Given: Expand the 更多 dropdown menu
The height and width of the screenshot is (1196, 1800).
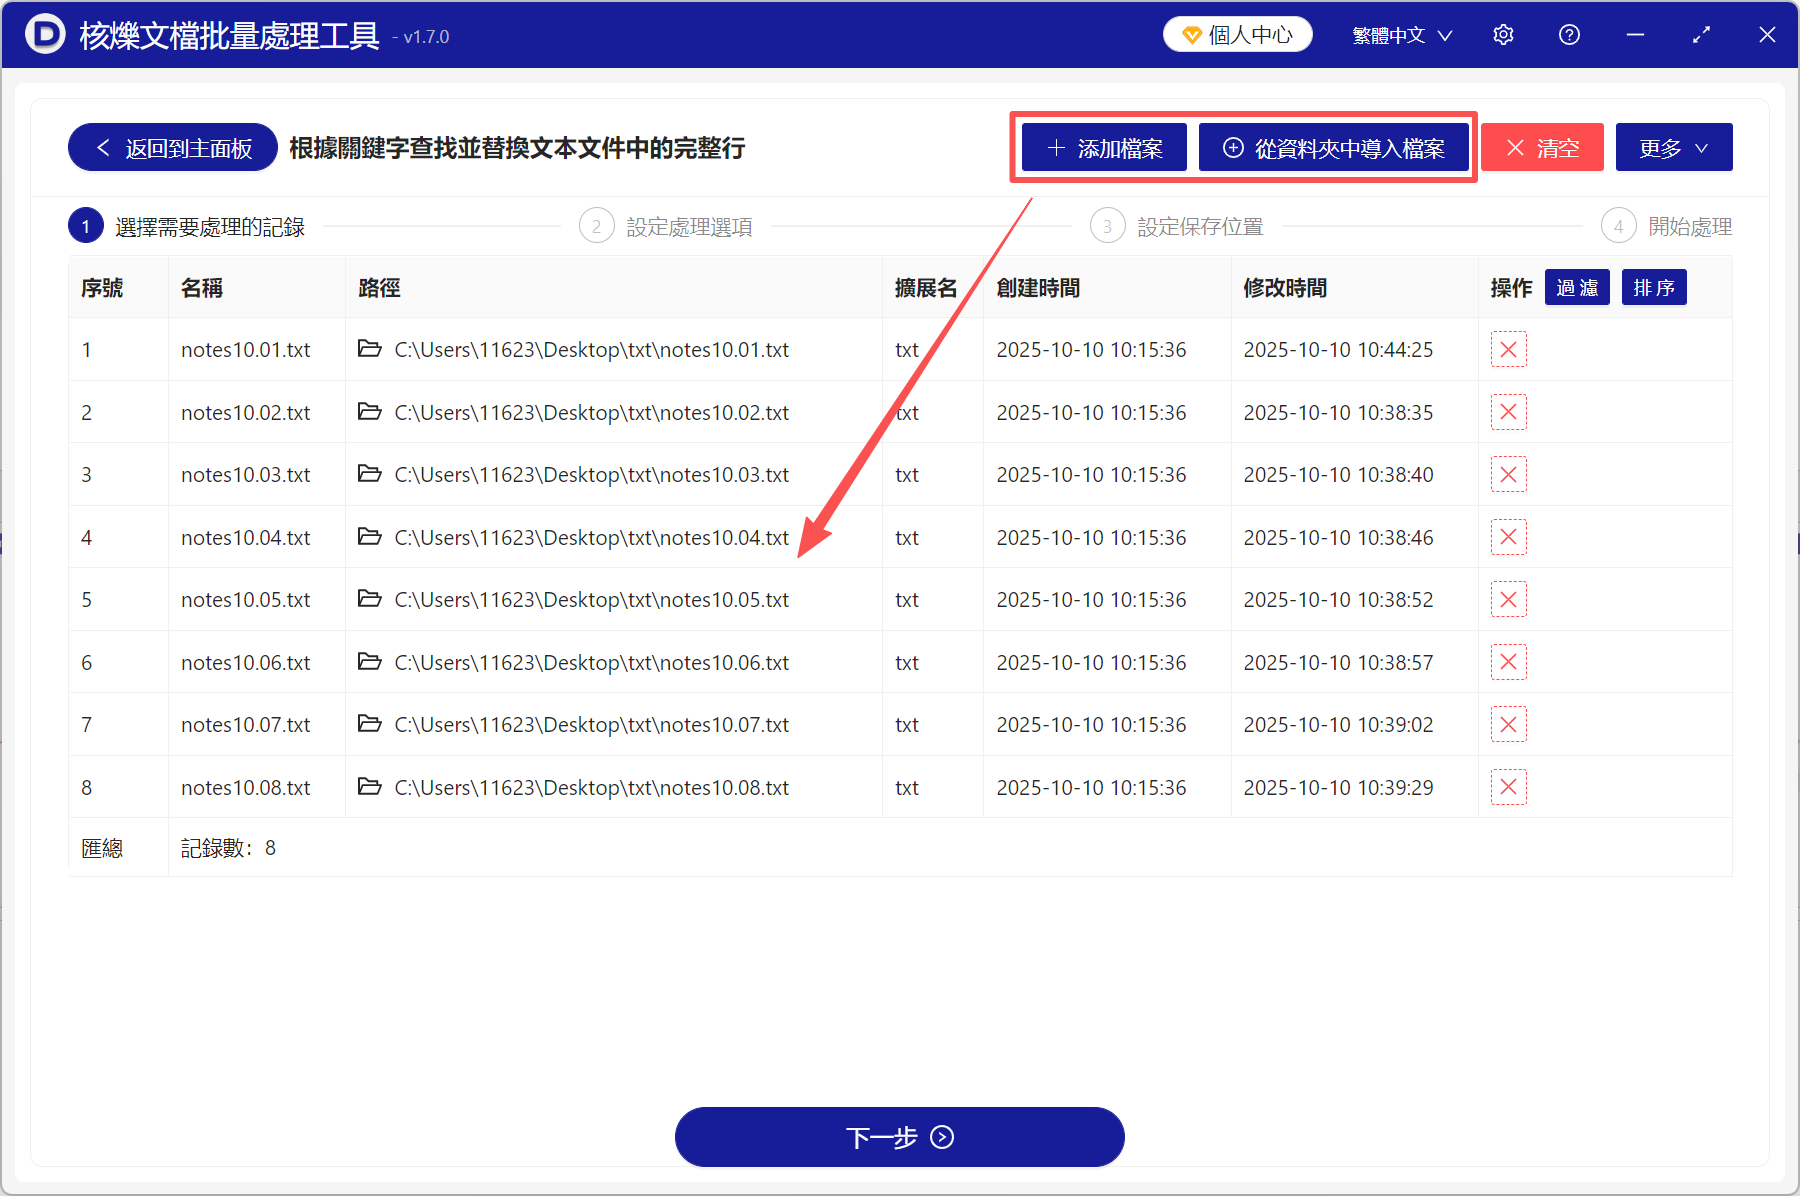Looking at the screenshot, I should pos(1673,147).
